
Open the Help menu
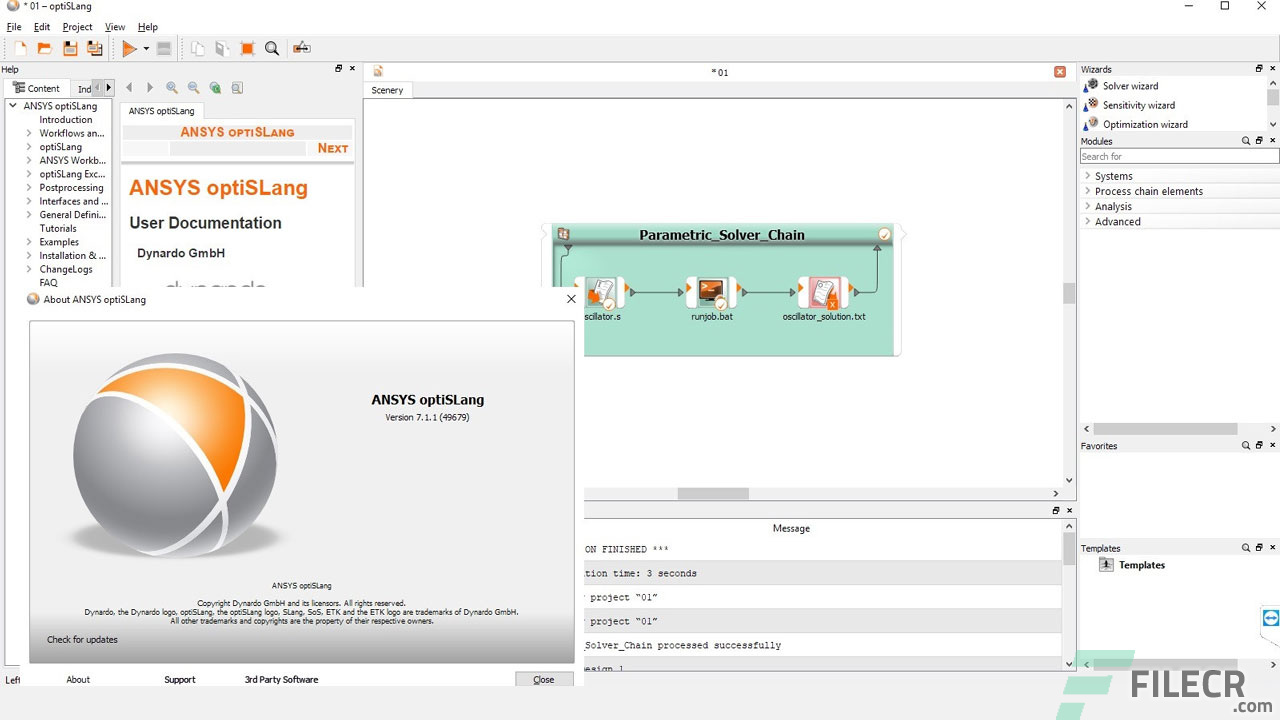148,27
